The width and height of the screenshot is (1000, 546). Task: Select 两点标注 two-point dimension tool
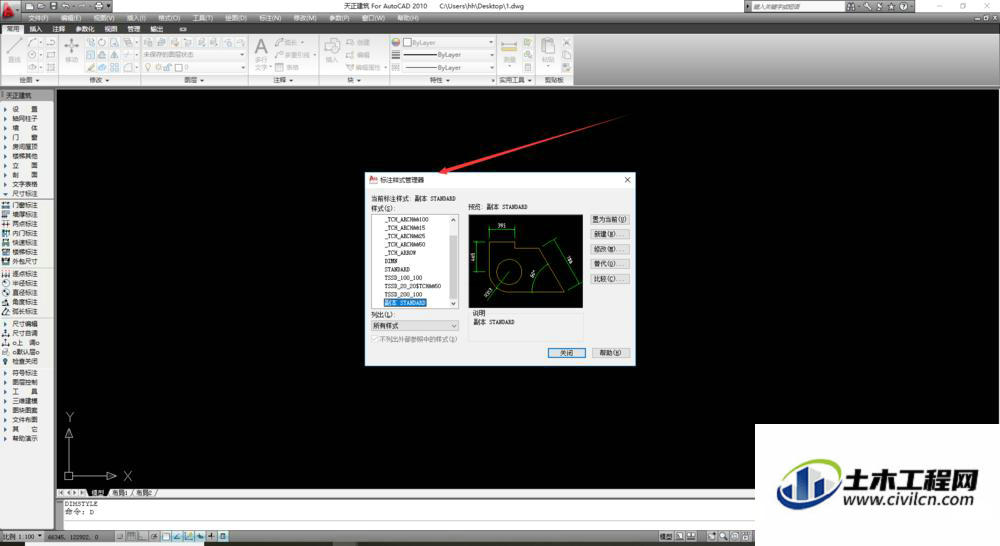pos(20,224)
